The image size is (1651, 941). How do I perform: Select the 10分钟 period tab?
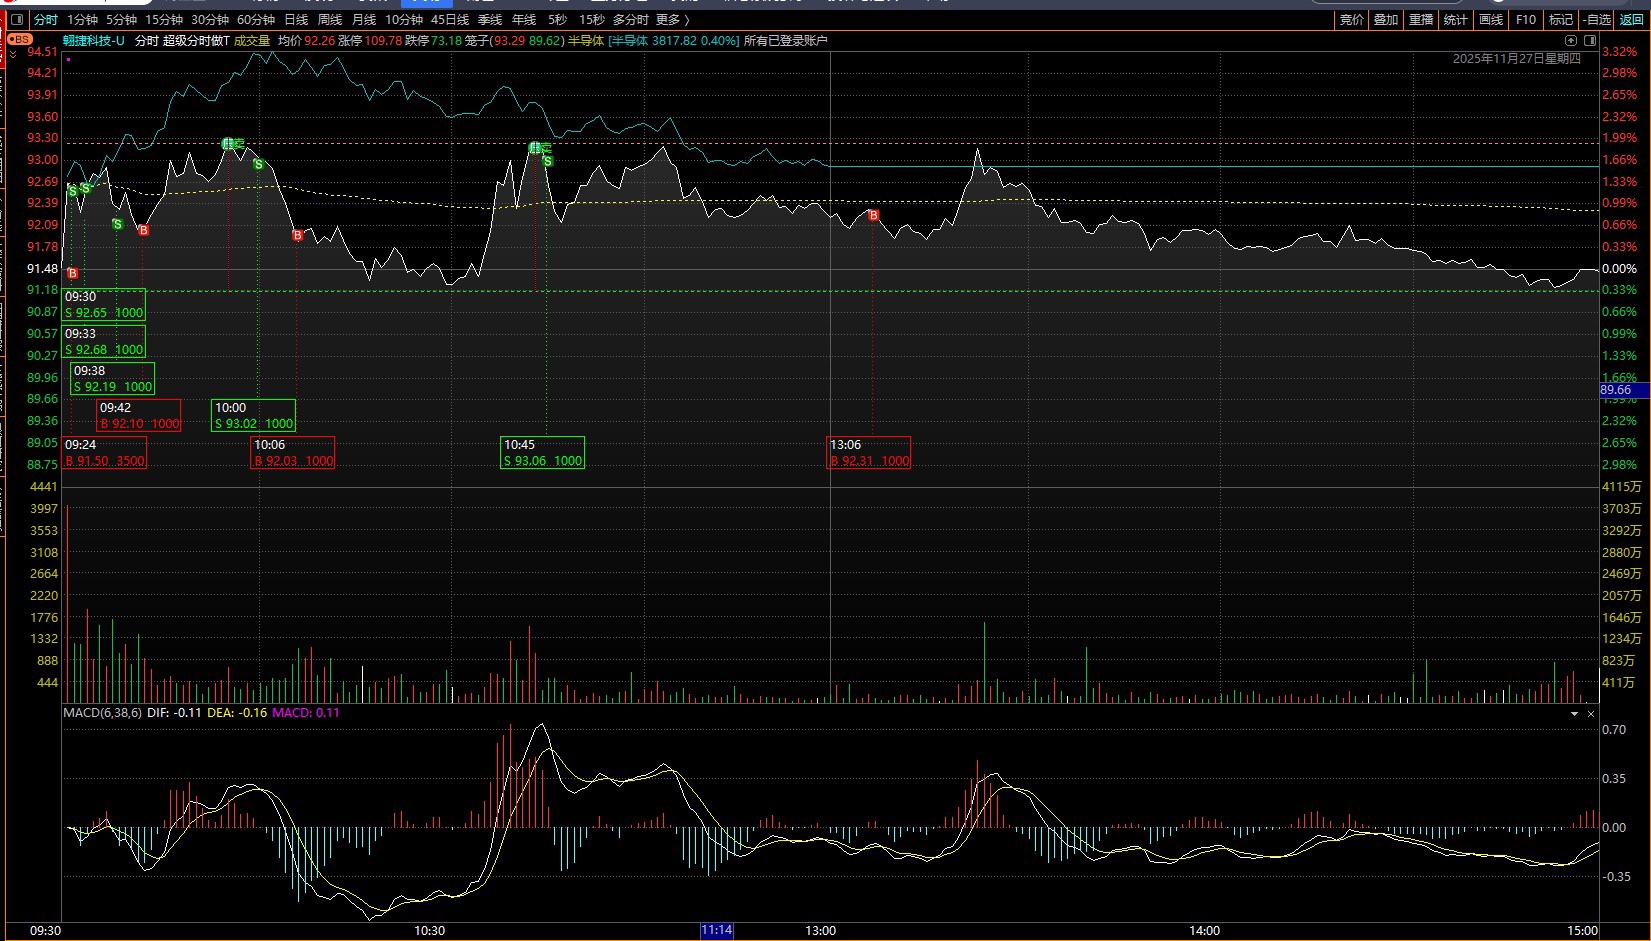coord(404,20)
